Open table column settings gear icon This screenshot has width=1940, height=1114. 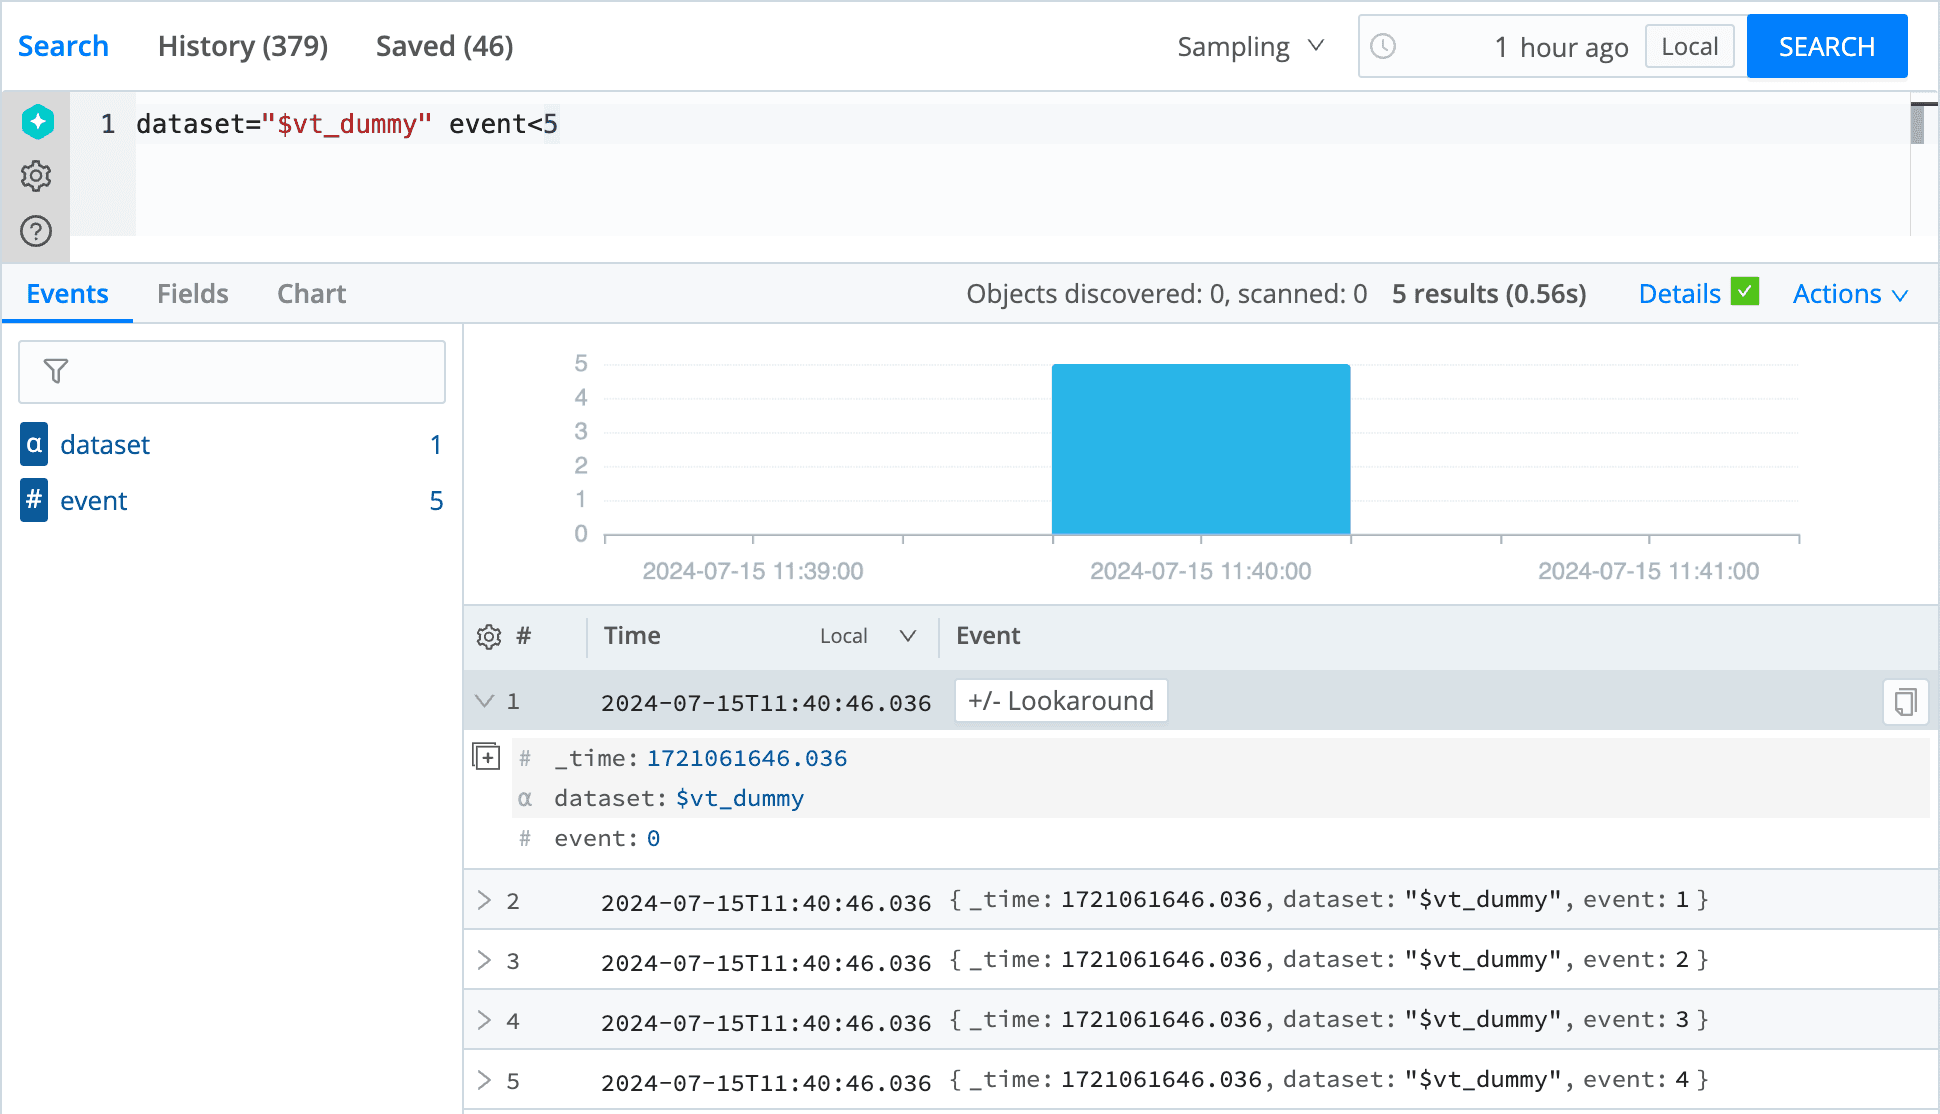[x=488, y=636]
